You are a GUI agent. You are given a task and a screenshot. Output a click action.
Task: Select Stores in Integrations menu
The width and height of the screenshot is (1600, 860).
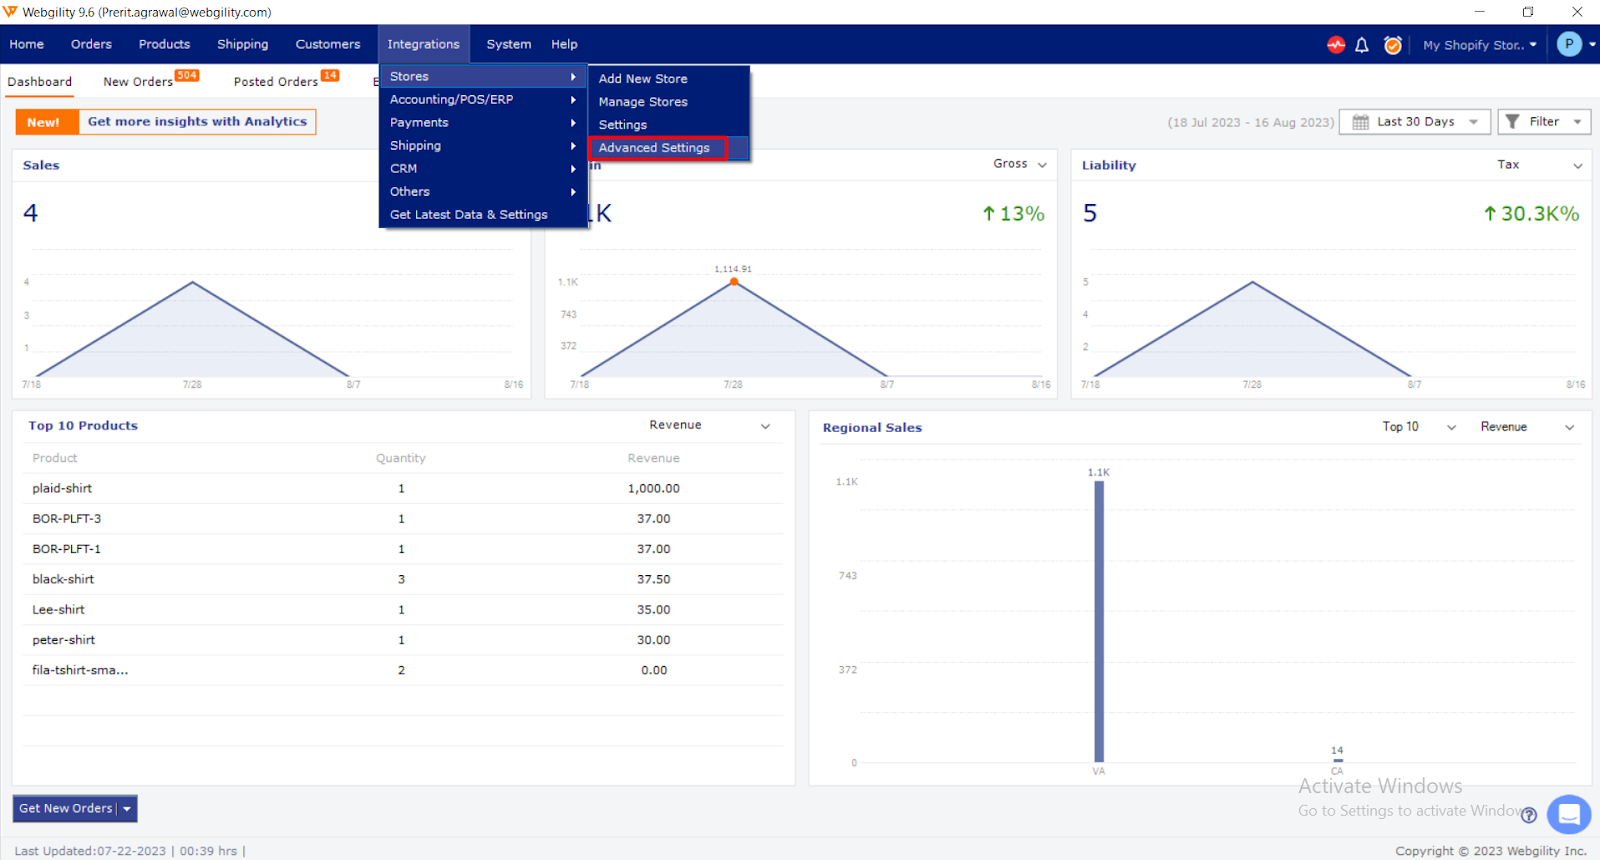(x=483, y=76)
